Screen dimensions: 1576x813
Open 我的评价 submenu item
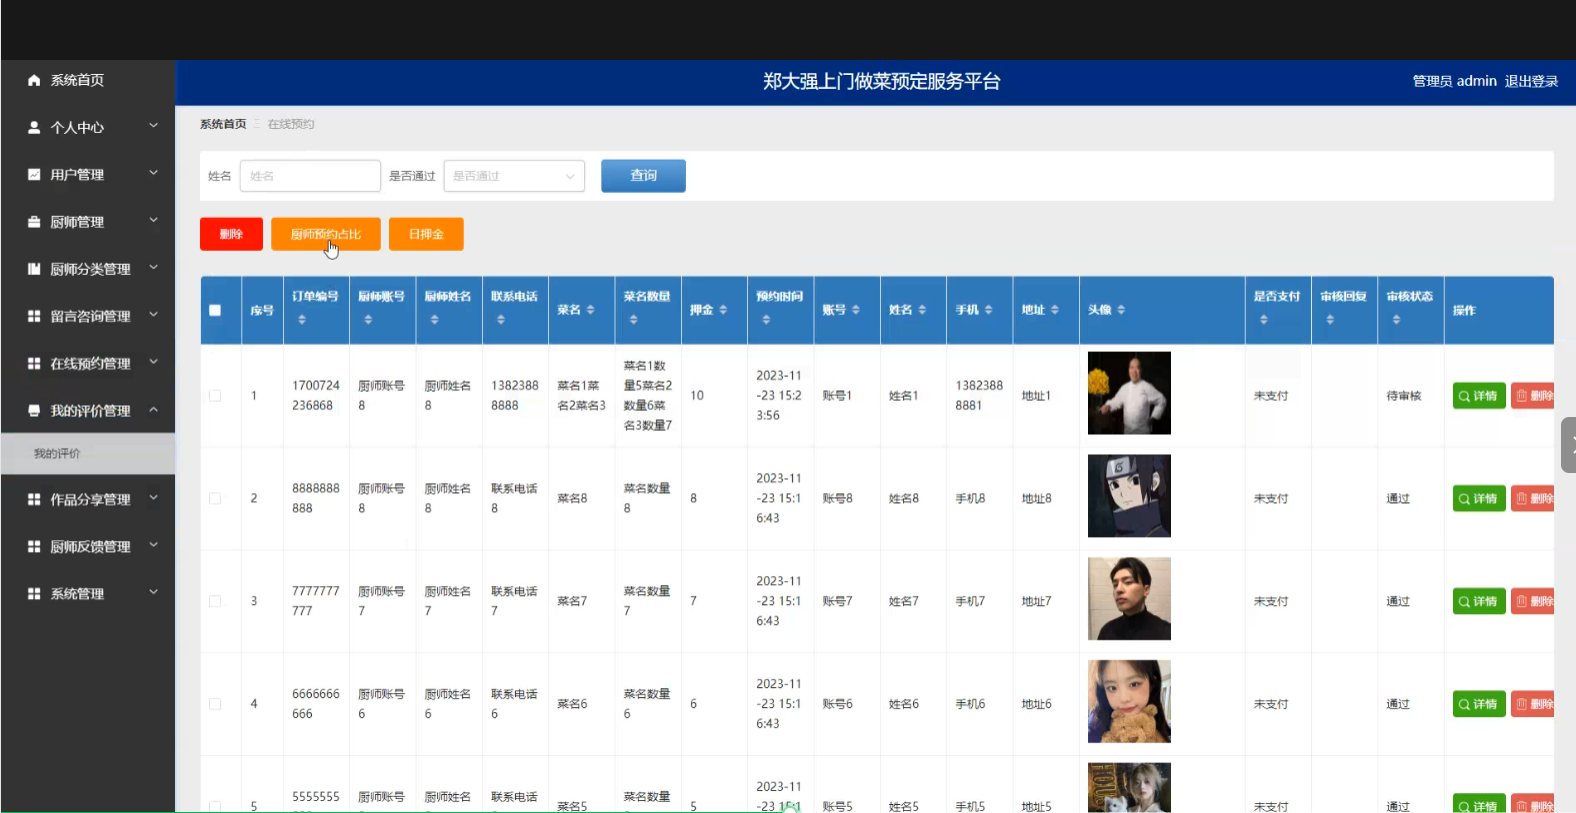tap(88, 454)
